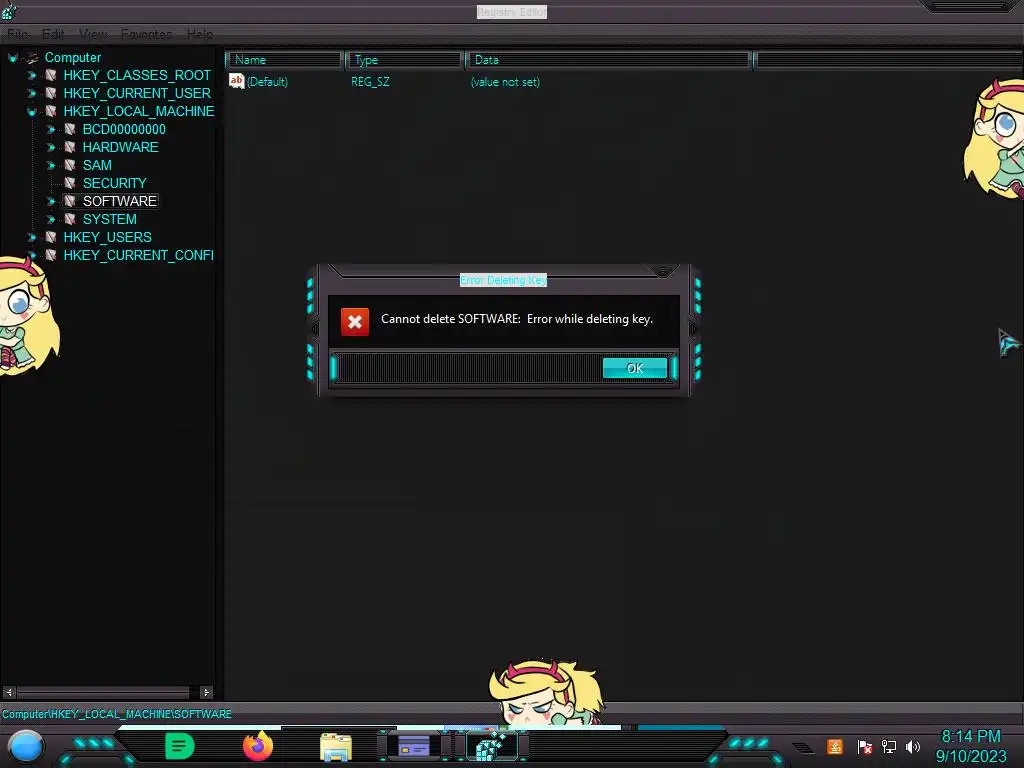Click the SOFTWARE key icon
This screenshot has width=1024, height=768.
[70, 201]
